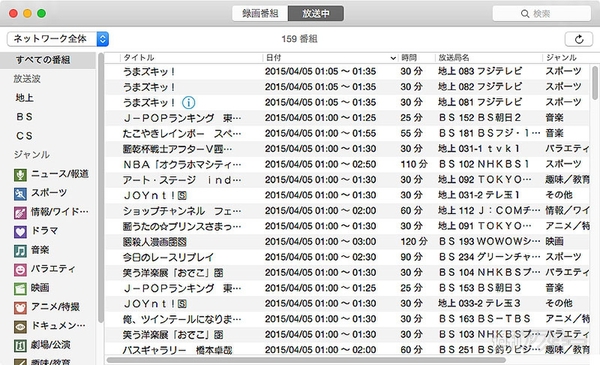Focus the 検索 search field
600x365 pixels.
pyautogui.click(x=541, y=14)
